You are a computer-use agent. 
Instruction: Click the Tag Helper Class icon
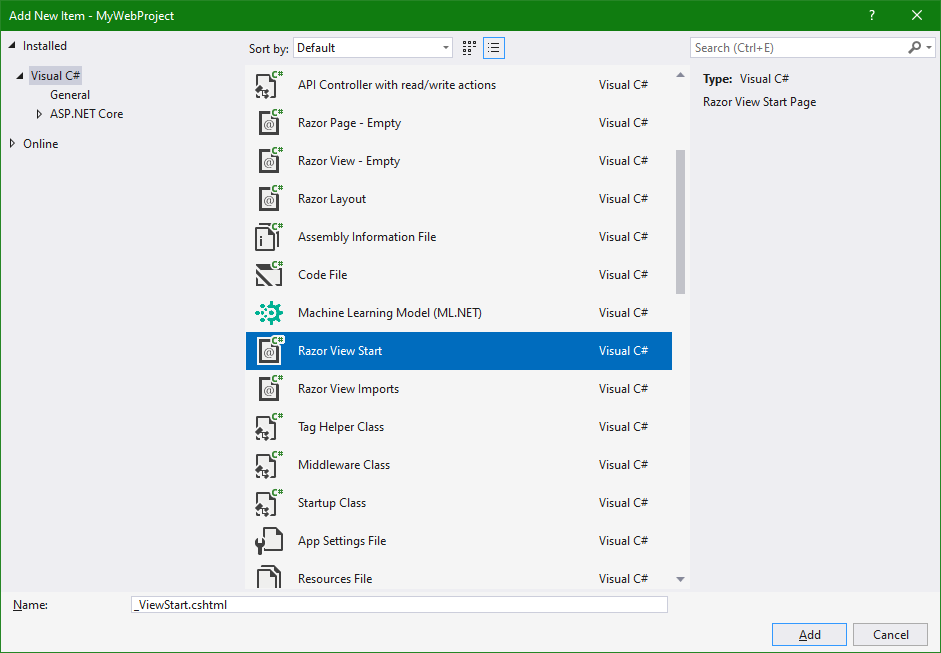click(269, 427)
